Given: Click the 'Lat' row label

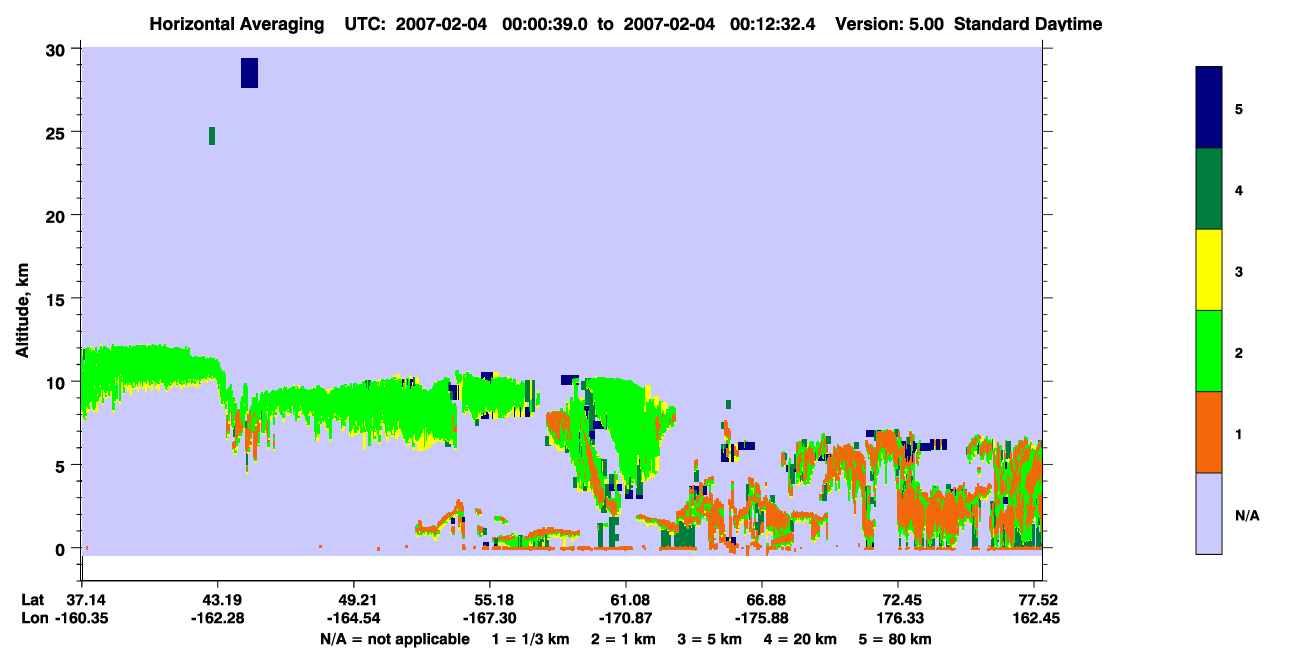Looking at the screenshot, I should (x=33, y=600).
